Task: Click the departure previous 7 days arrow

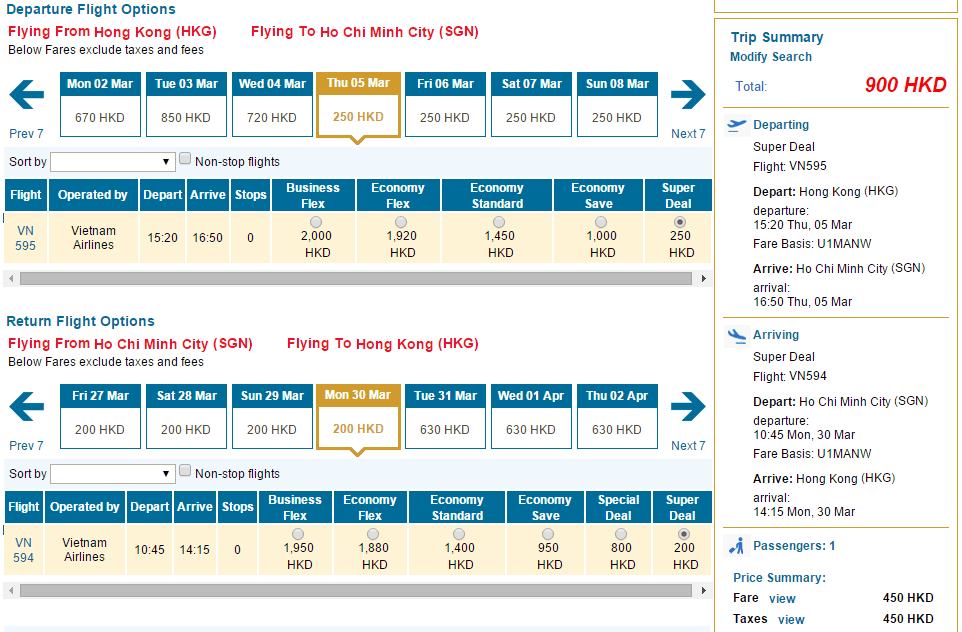Action: click(27, 96)
